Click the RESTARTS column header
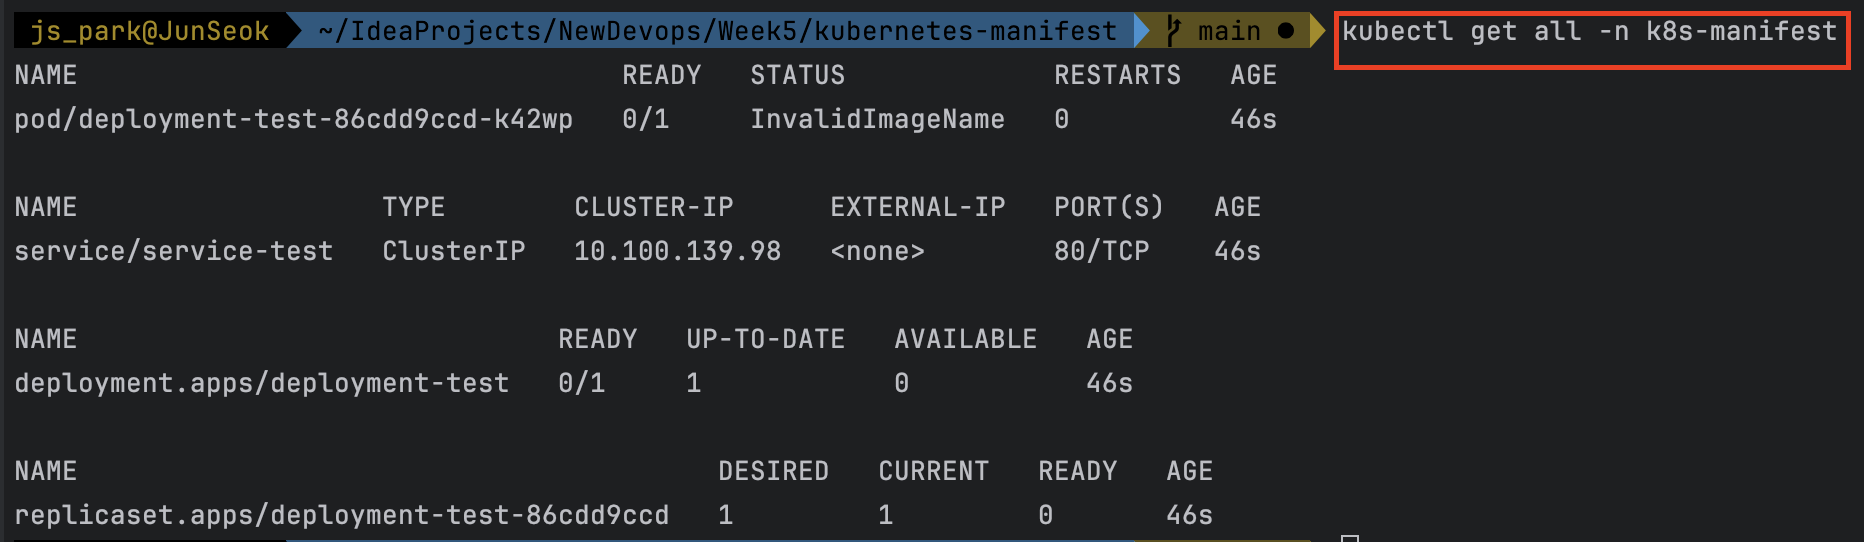The width and height of the screenshot is (1864, 542). 1118,76
